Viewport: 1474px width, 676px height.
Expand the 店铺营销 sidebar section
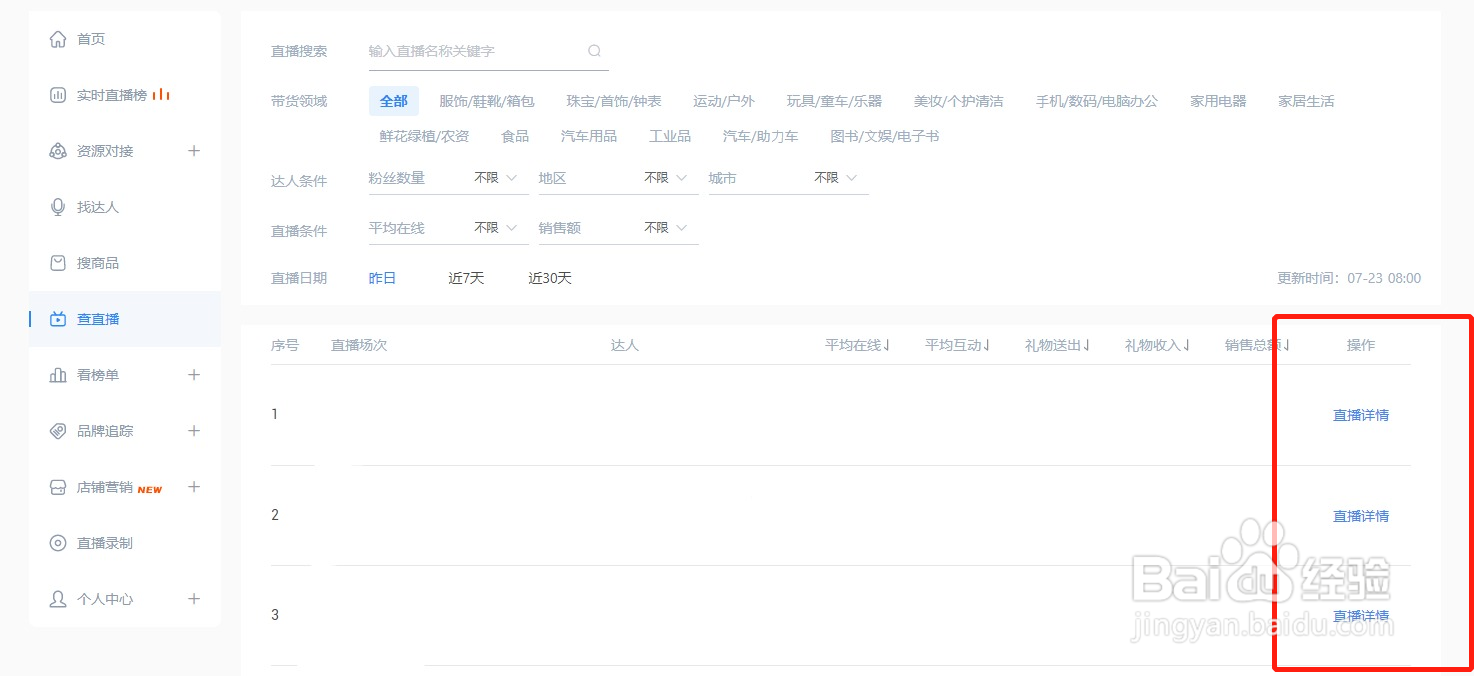point(194,487)
